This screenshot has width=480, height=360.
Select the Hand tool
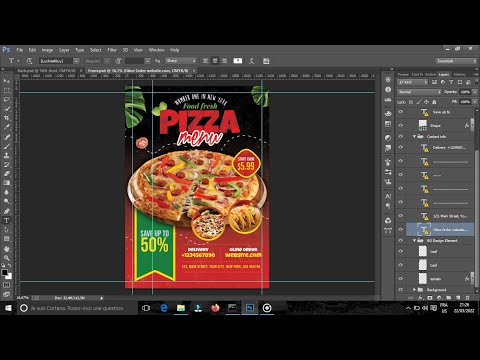6,249
